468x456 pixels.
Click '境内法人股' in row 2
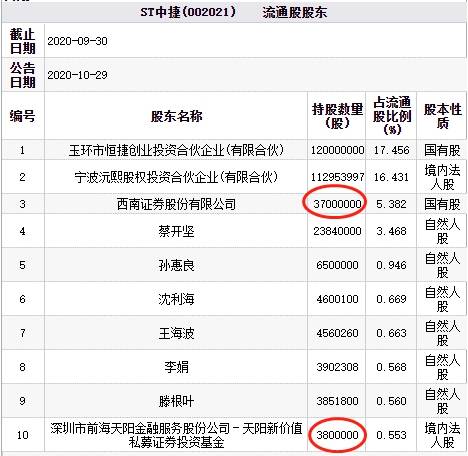tap(442, 177)
